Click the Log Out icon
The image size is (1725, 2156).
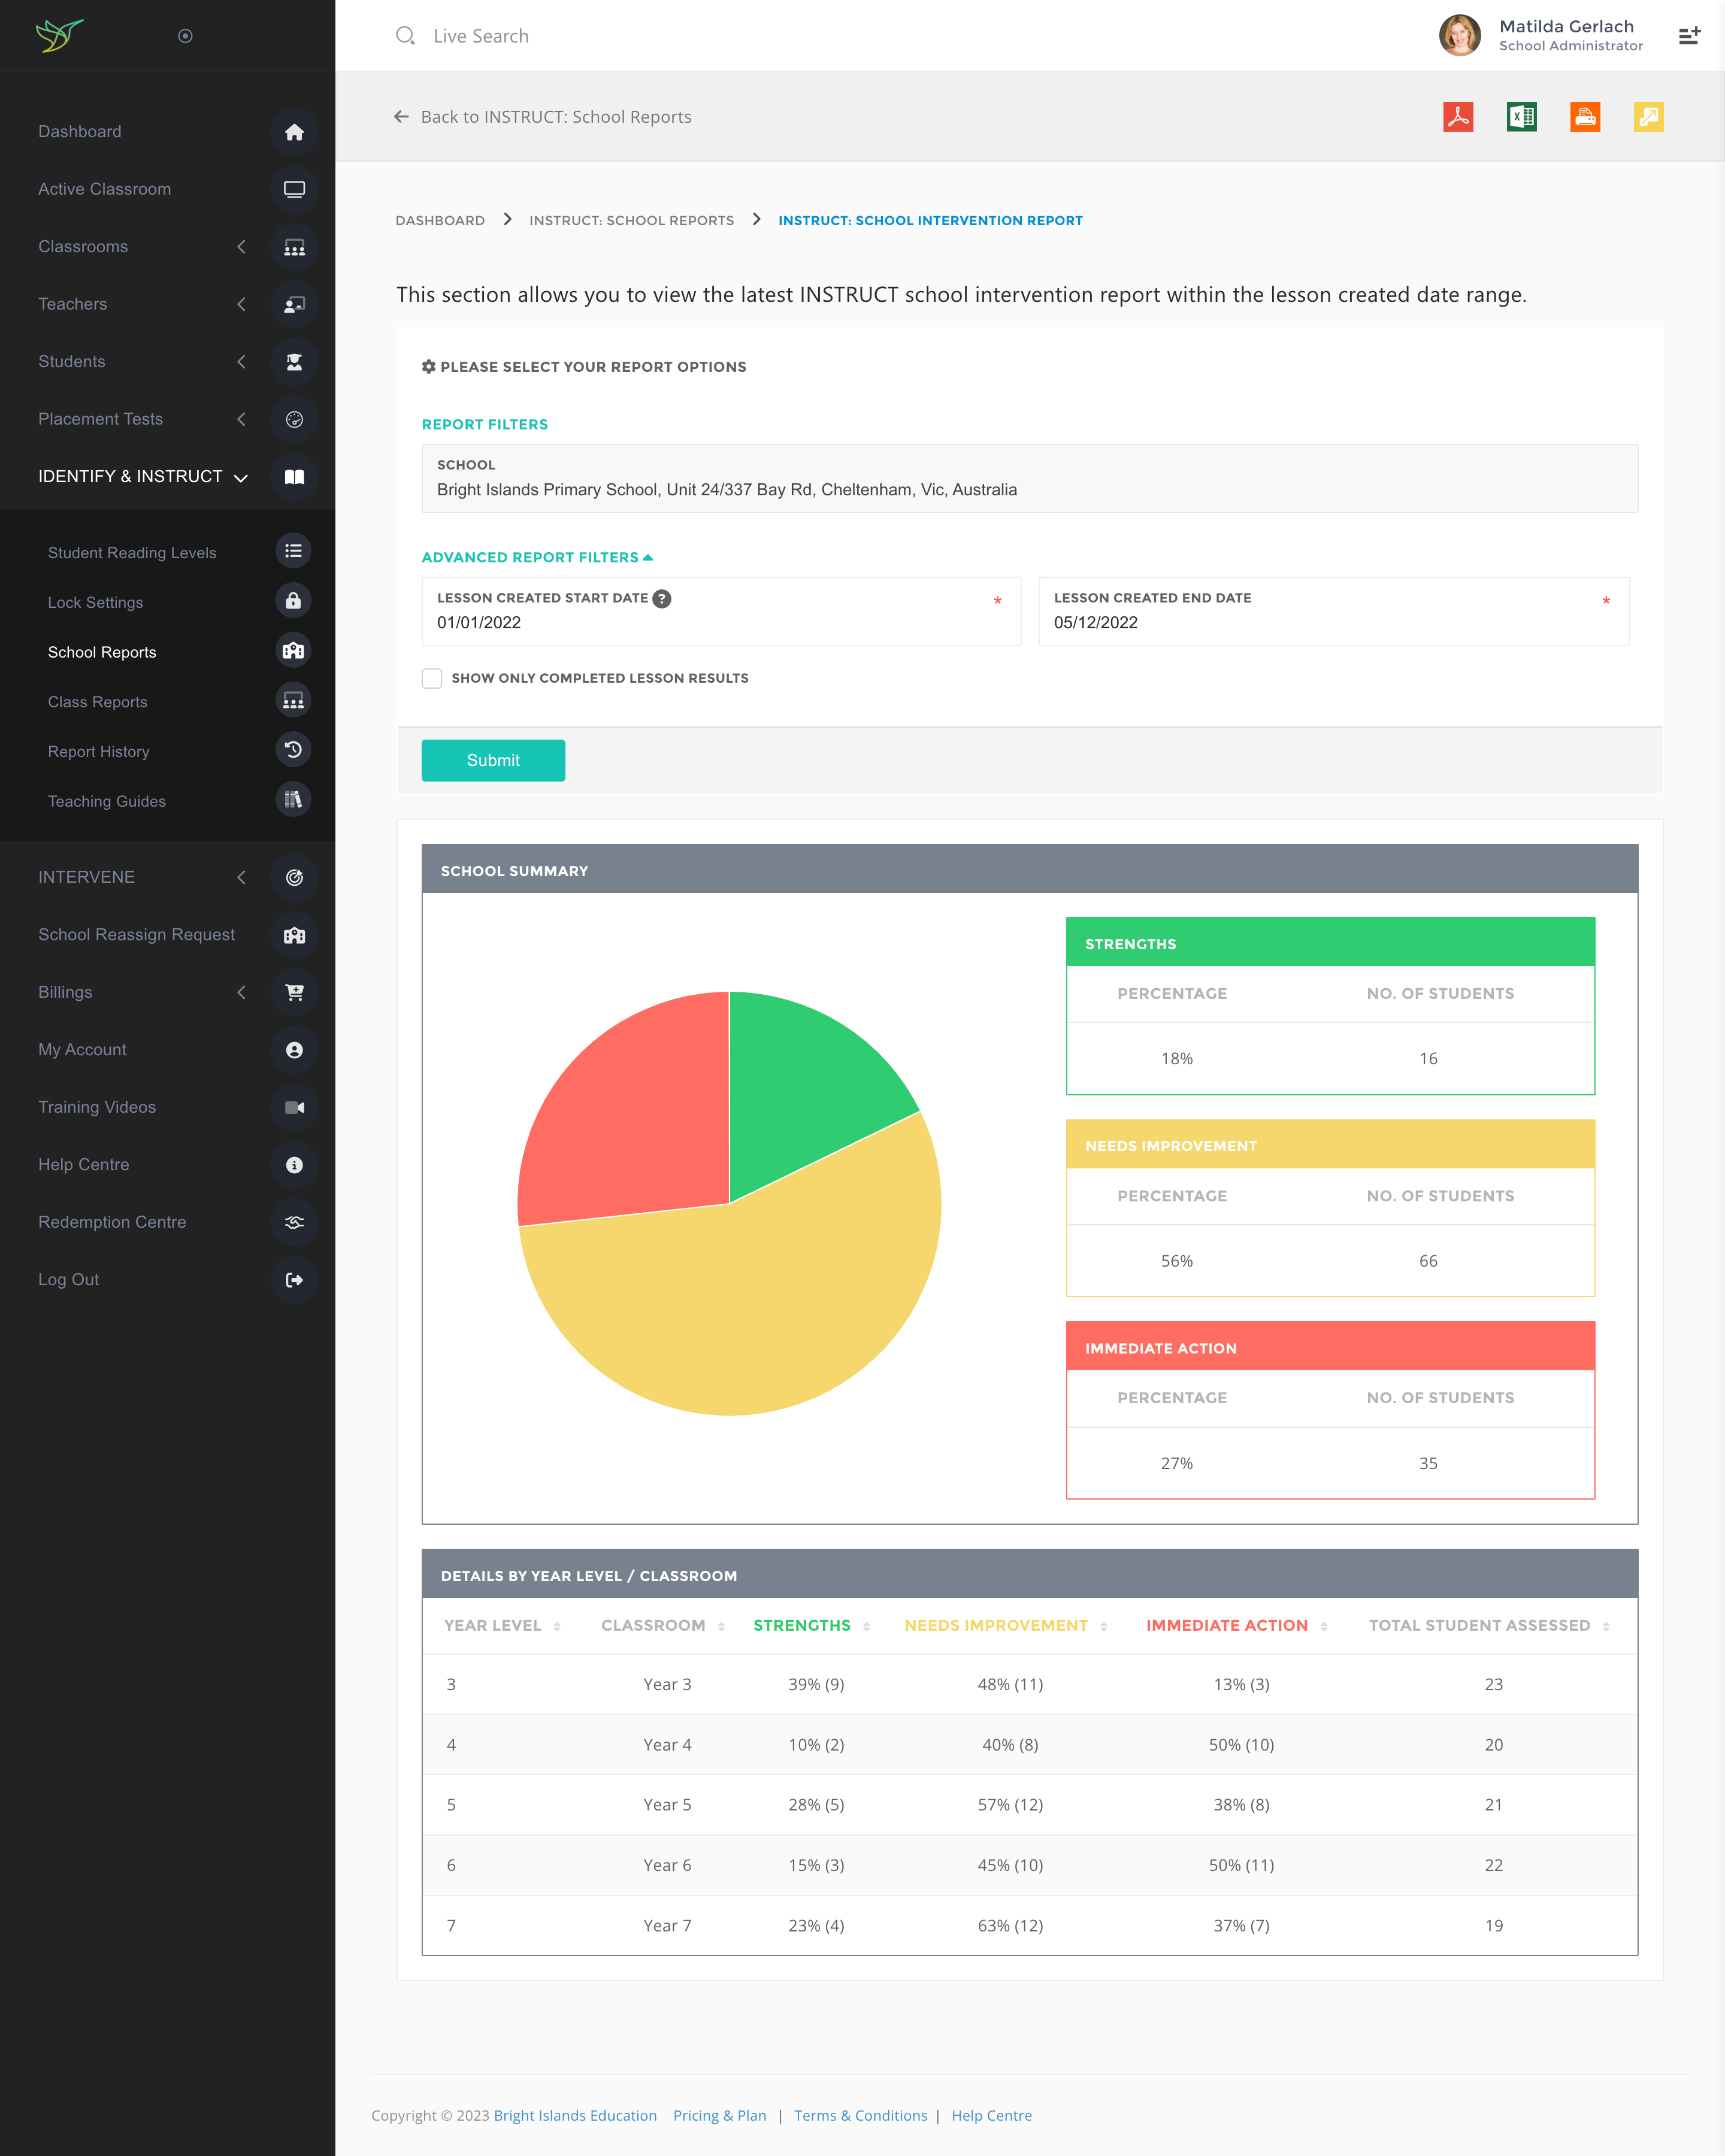[294, 1280]
